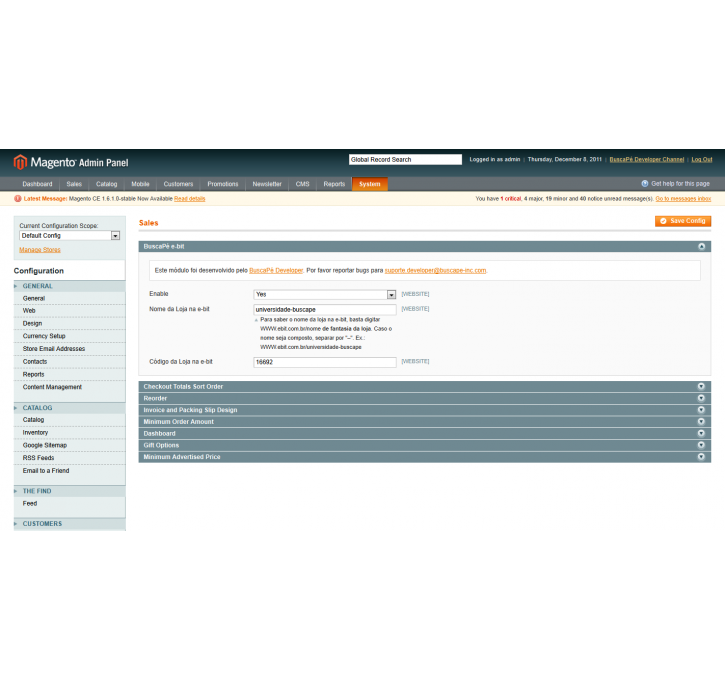
Task: Click the Read details link
Action: click(x=190, y=199)
